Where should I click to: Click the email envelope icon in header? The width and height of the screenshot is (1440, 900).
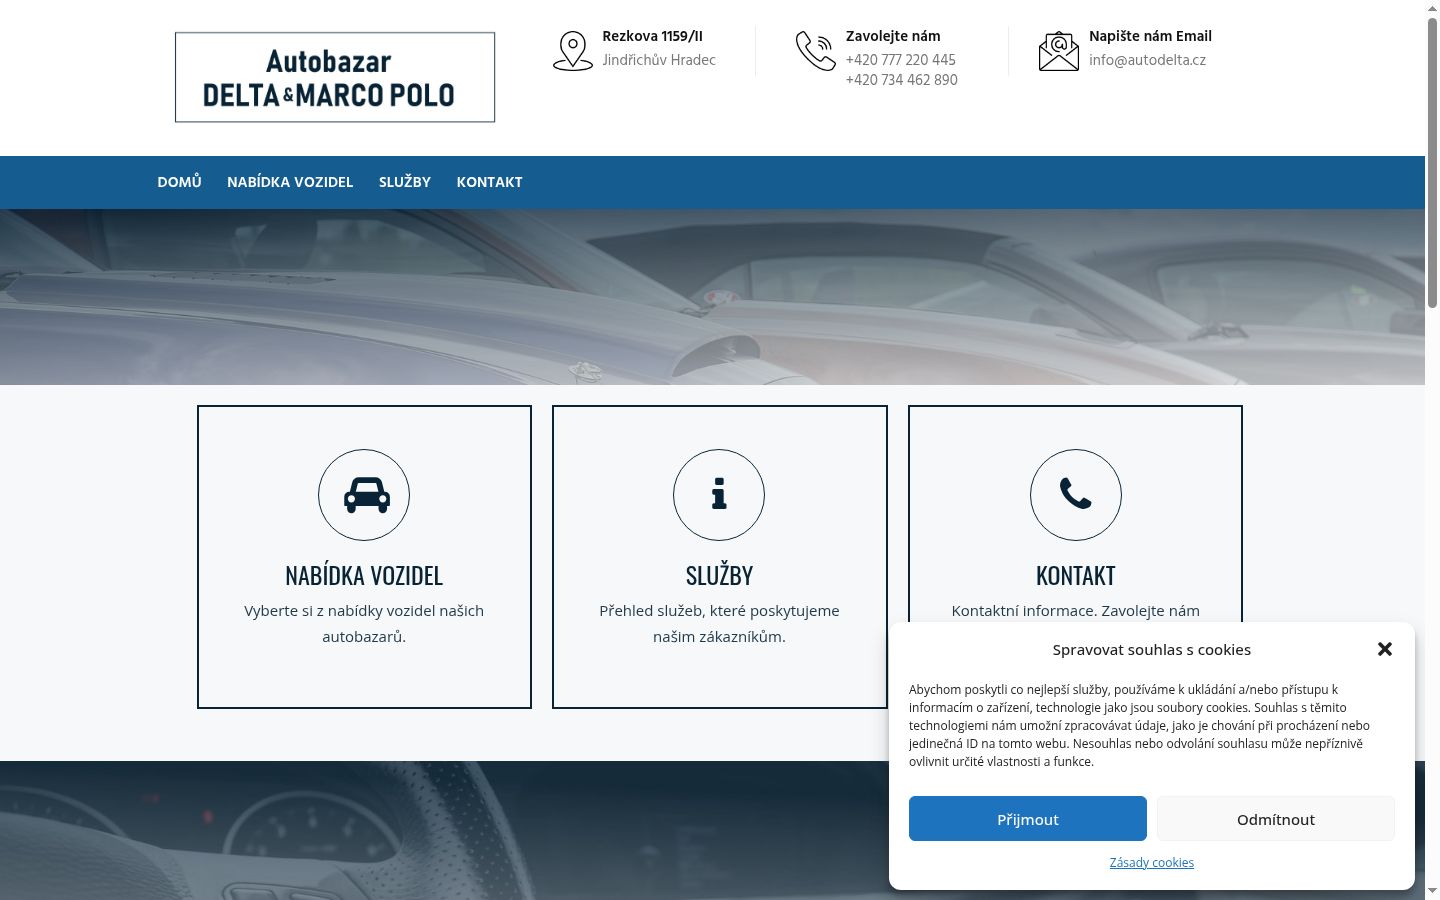[x=1059, y=51]
